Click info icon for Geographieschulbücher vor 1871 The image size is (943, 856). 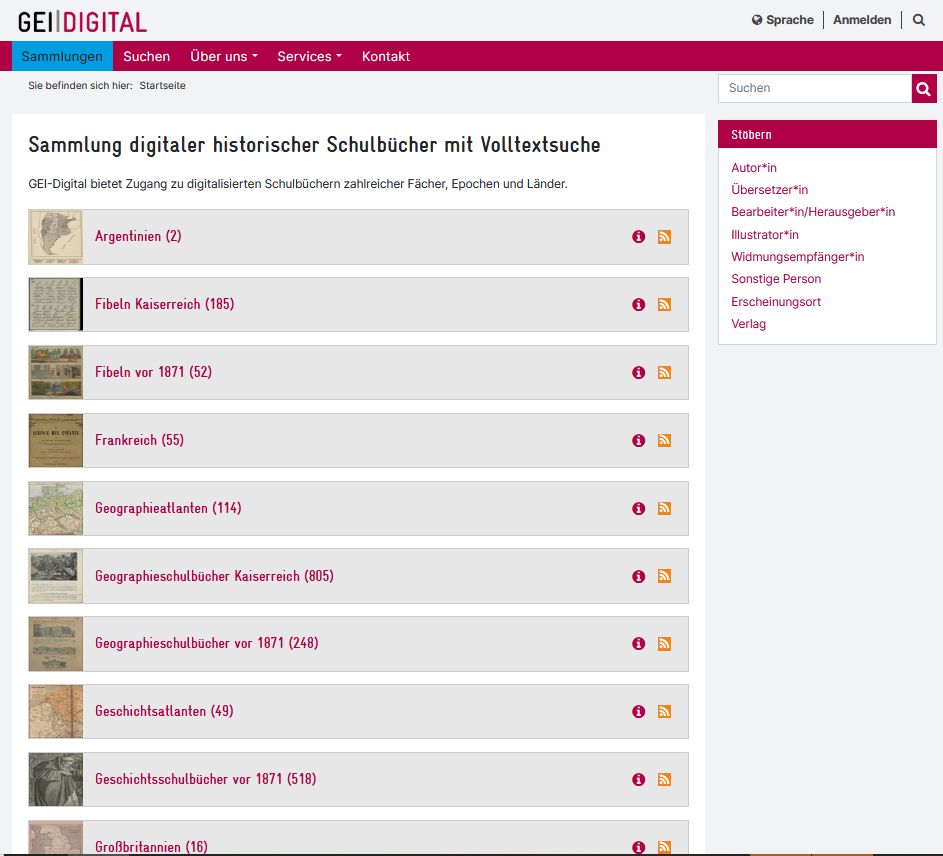(639, 644)
